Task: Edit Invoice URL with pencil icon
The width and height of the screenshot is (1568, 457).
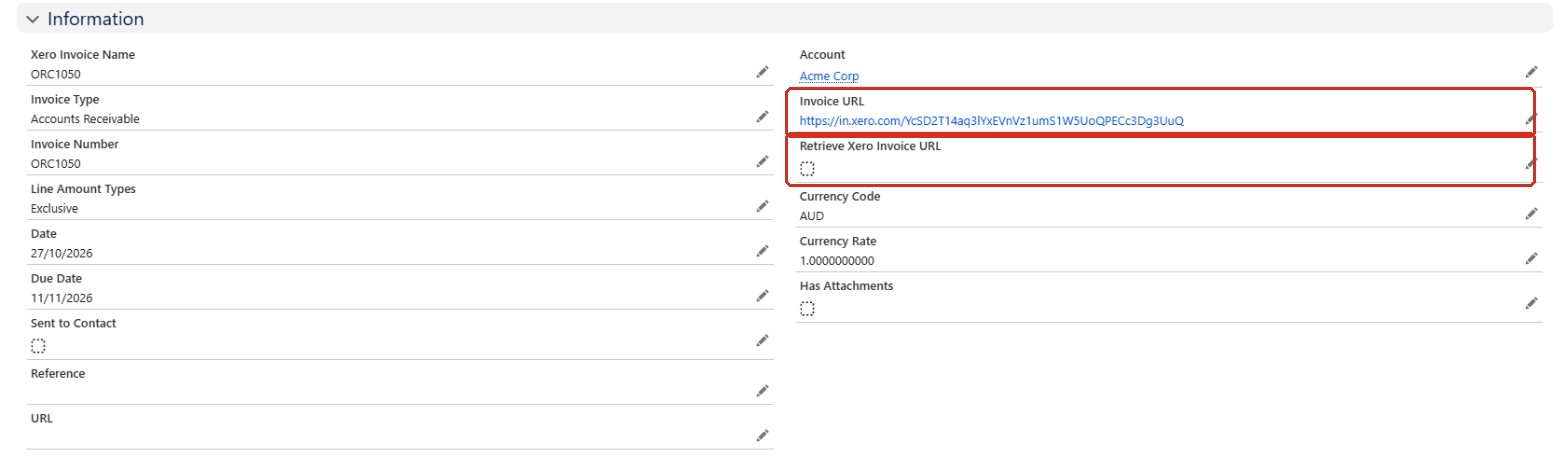Action: click(1531, 118)
